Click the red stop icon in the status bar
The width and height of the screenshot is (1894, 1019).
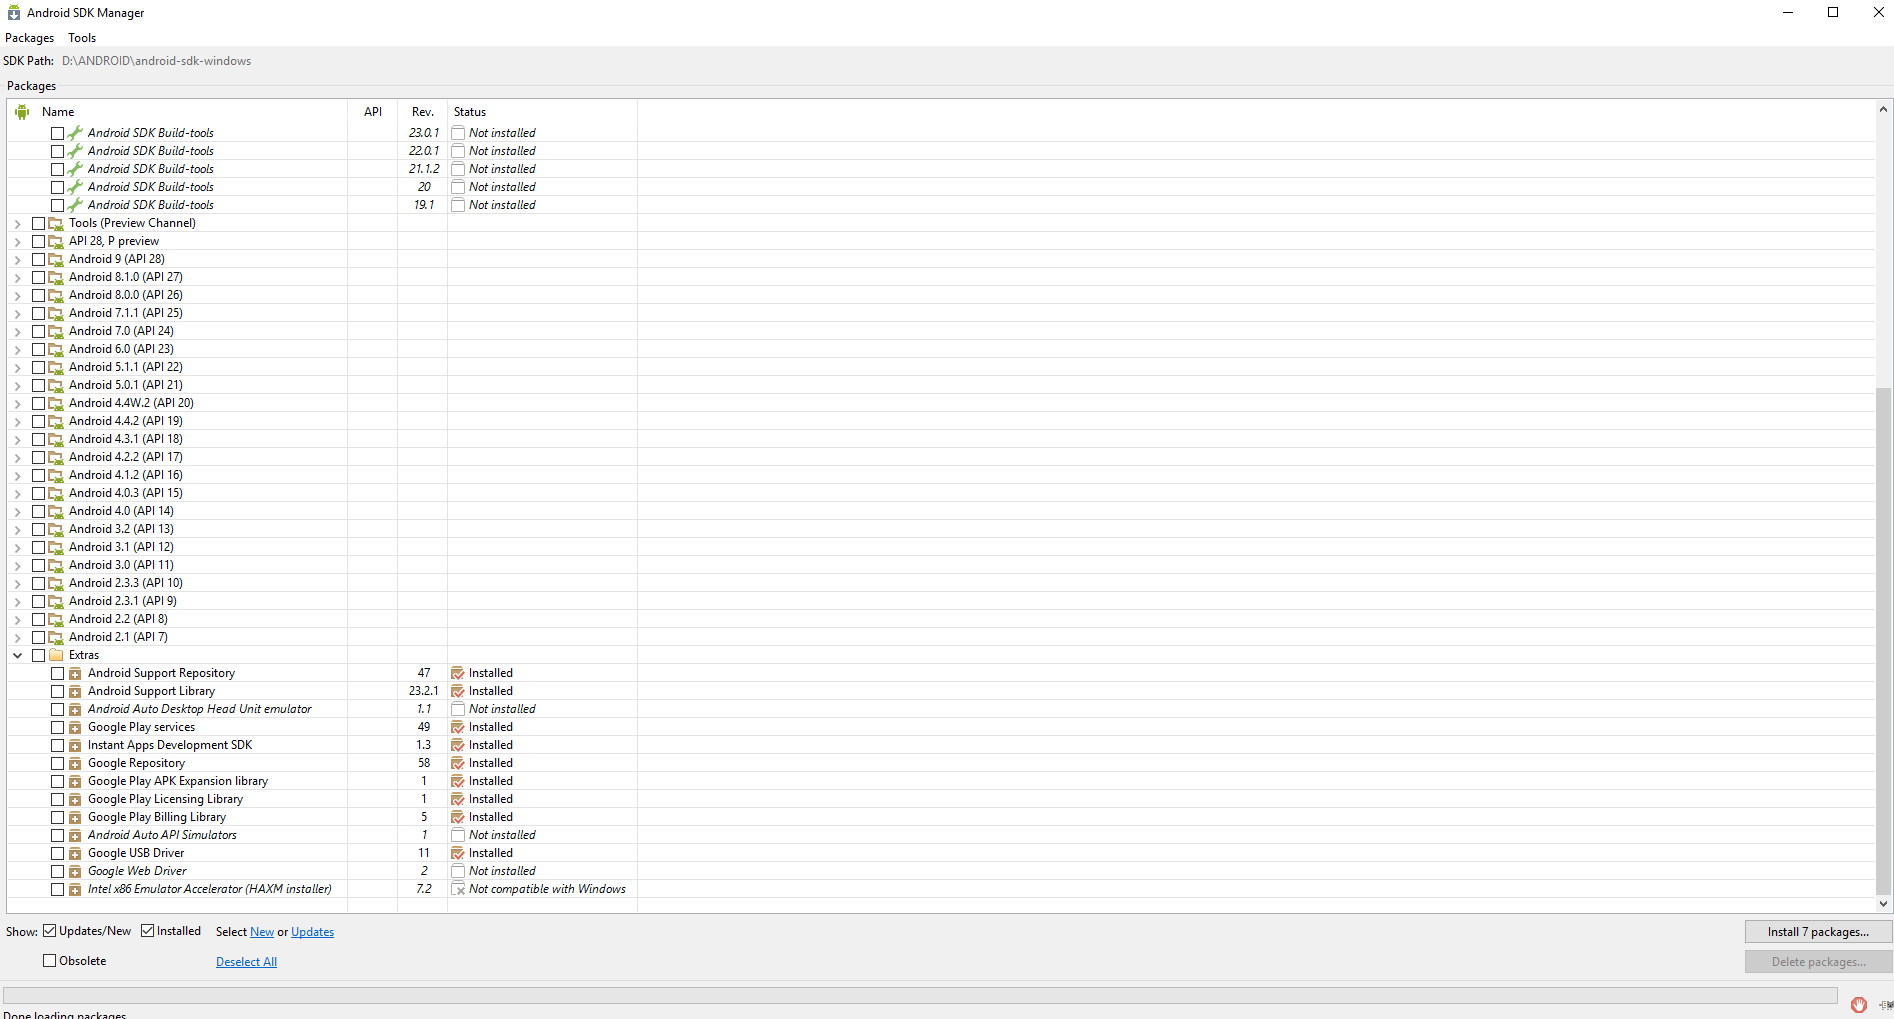point(1858,1005)
